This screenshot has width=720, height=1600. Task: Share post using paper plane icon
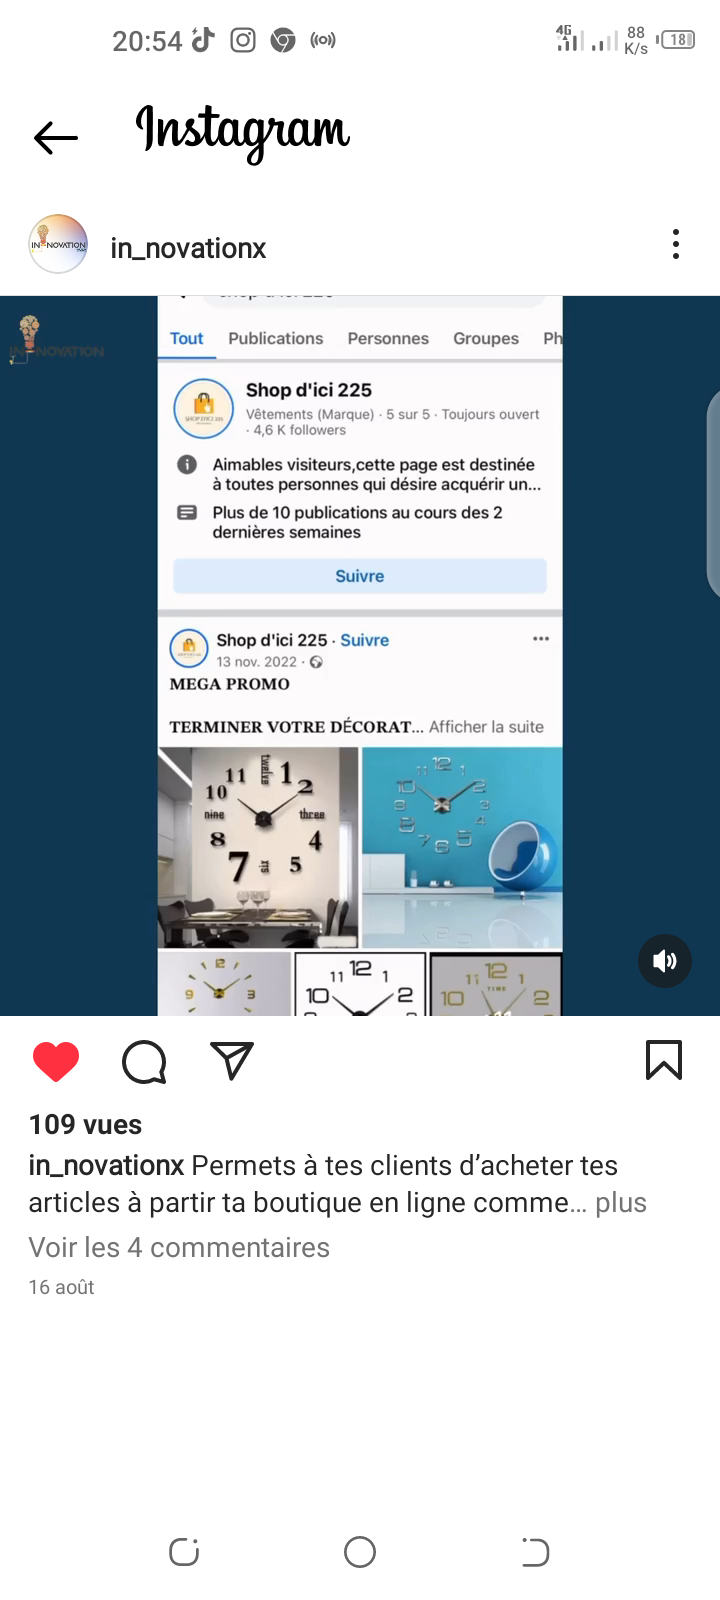(232, 1060)
